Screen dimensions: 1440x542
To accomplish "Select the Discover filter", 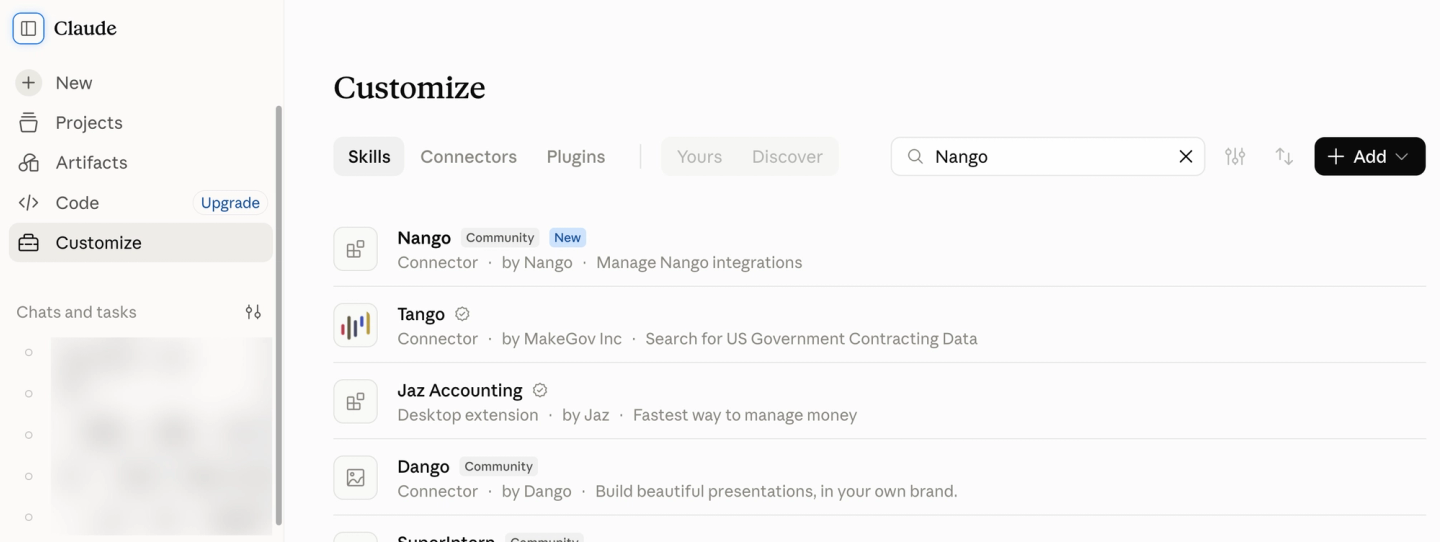I will point(787,156).
